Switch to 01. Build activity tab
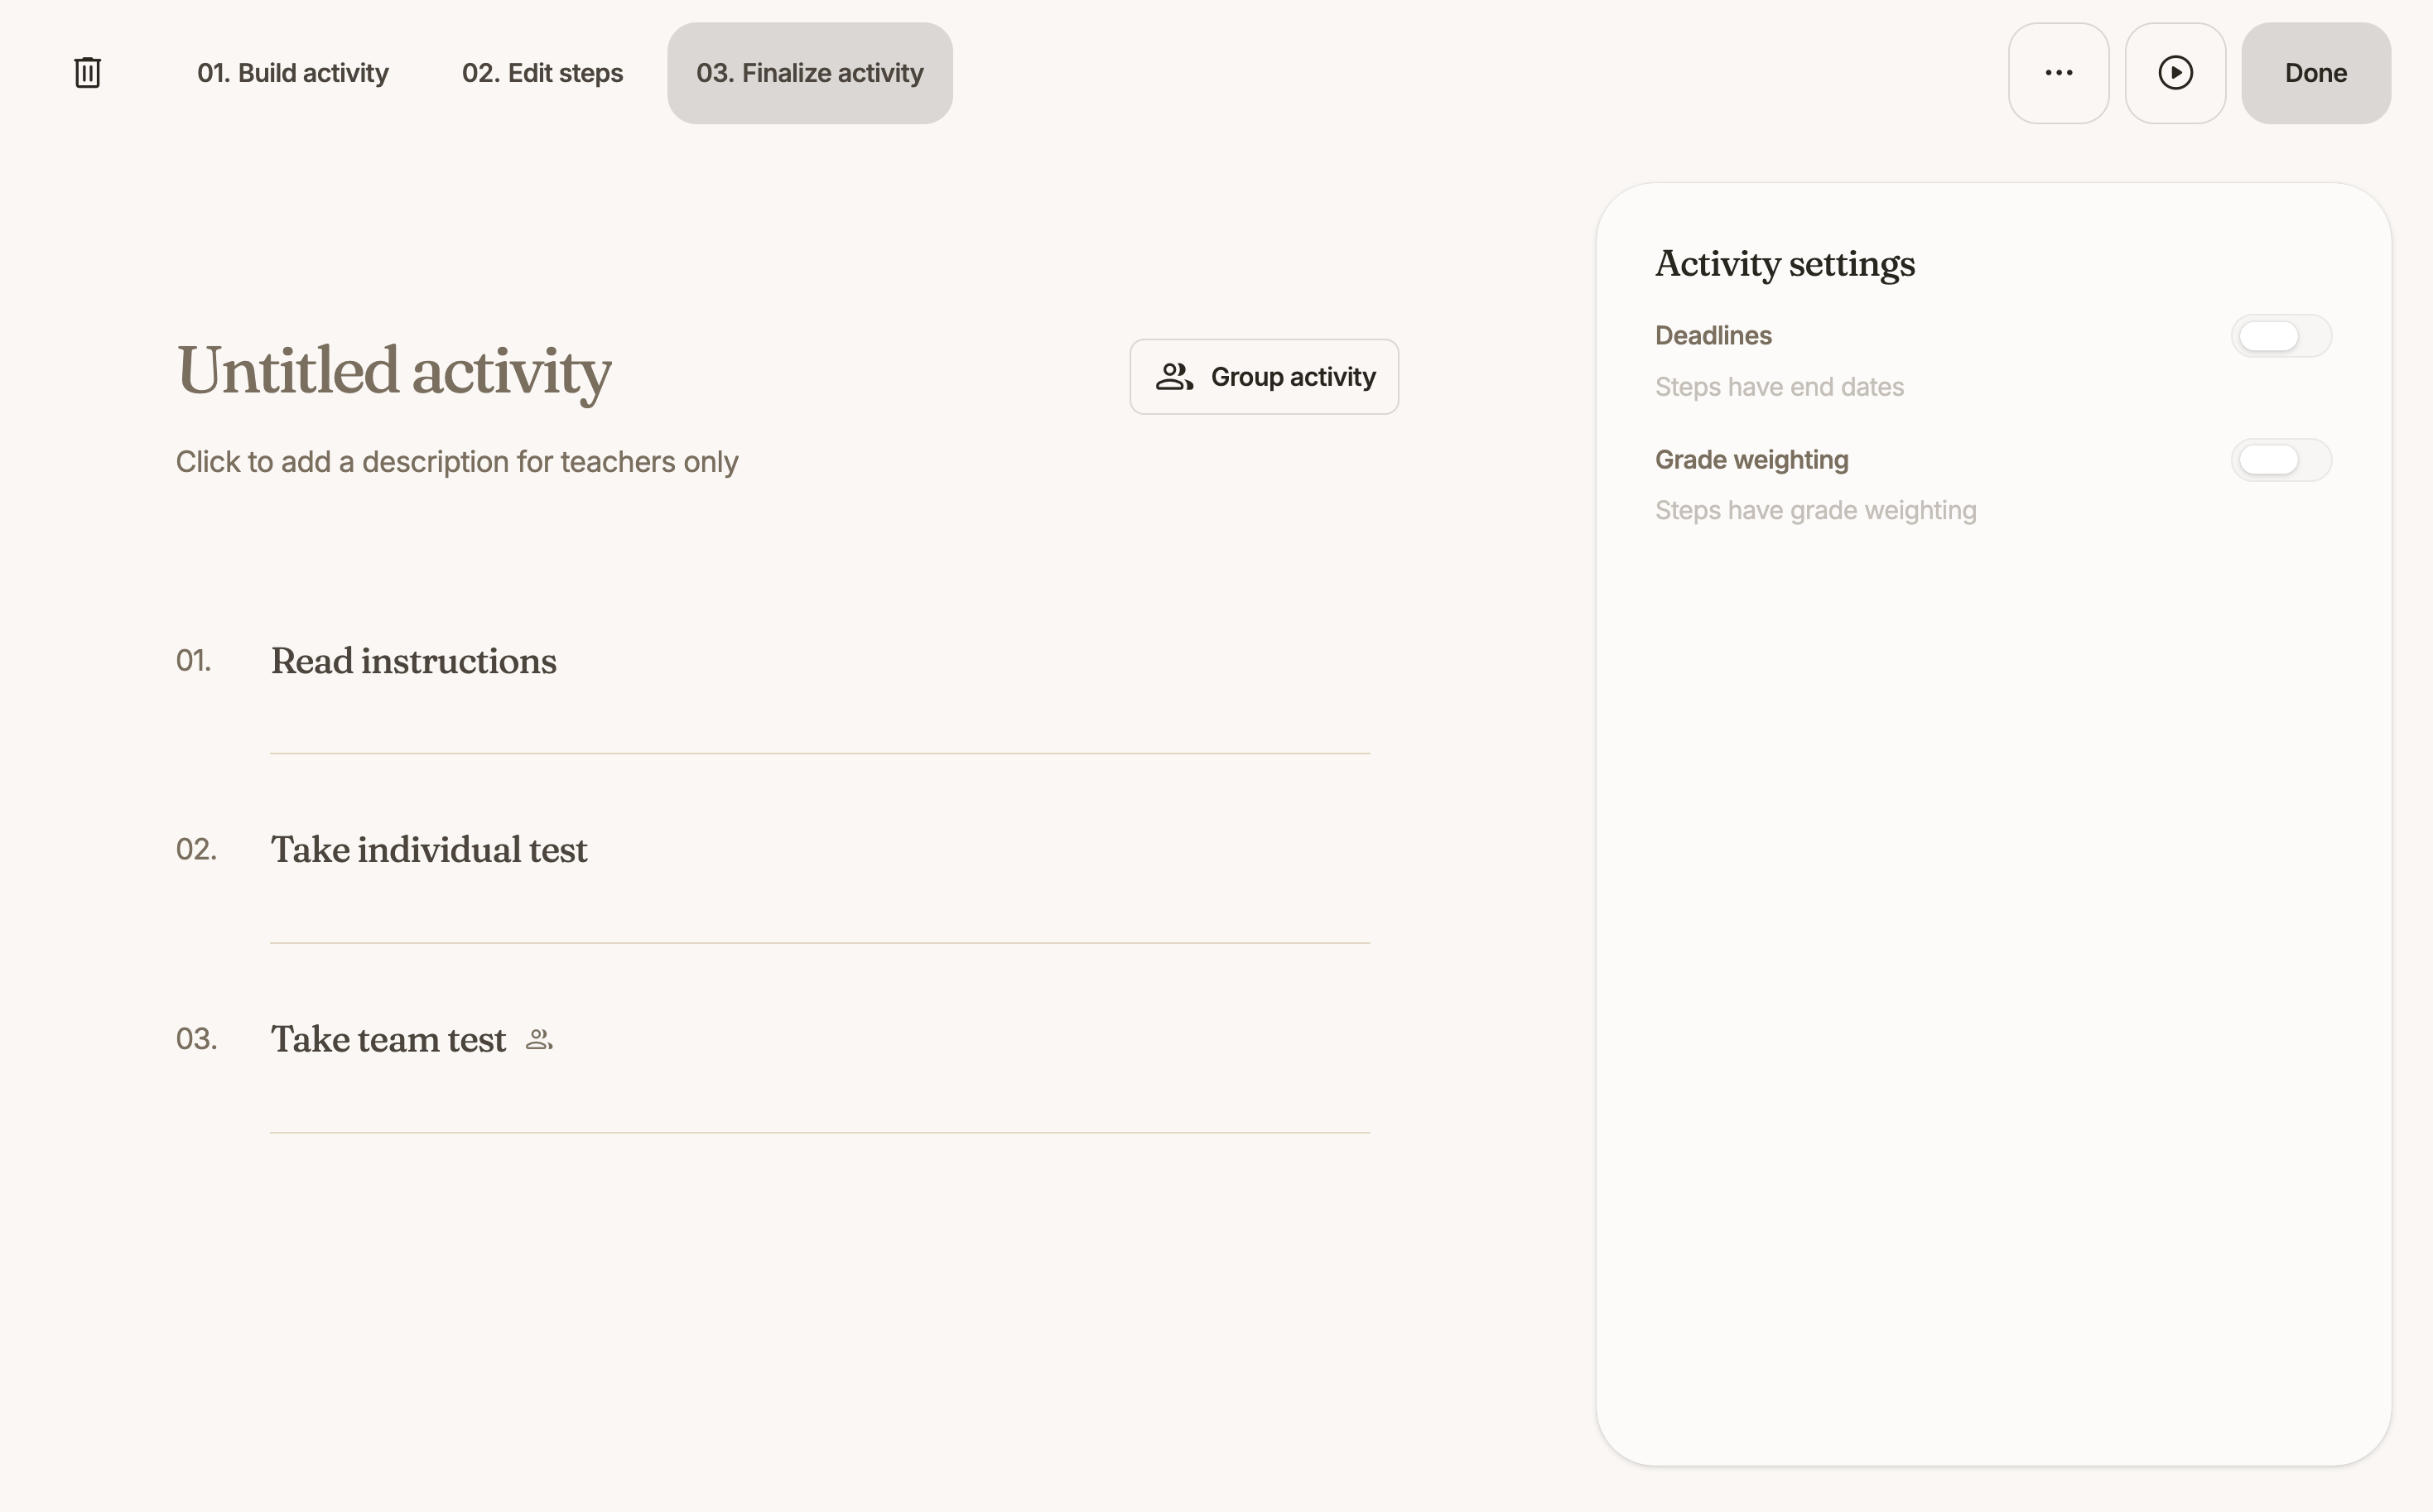The image size is (2433, 1512). (292, 73)
